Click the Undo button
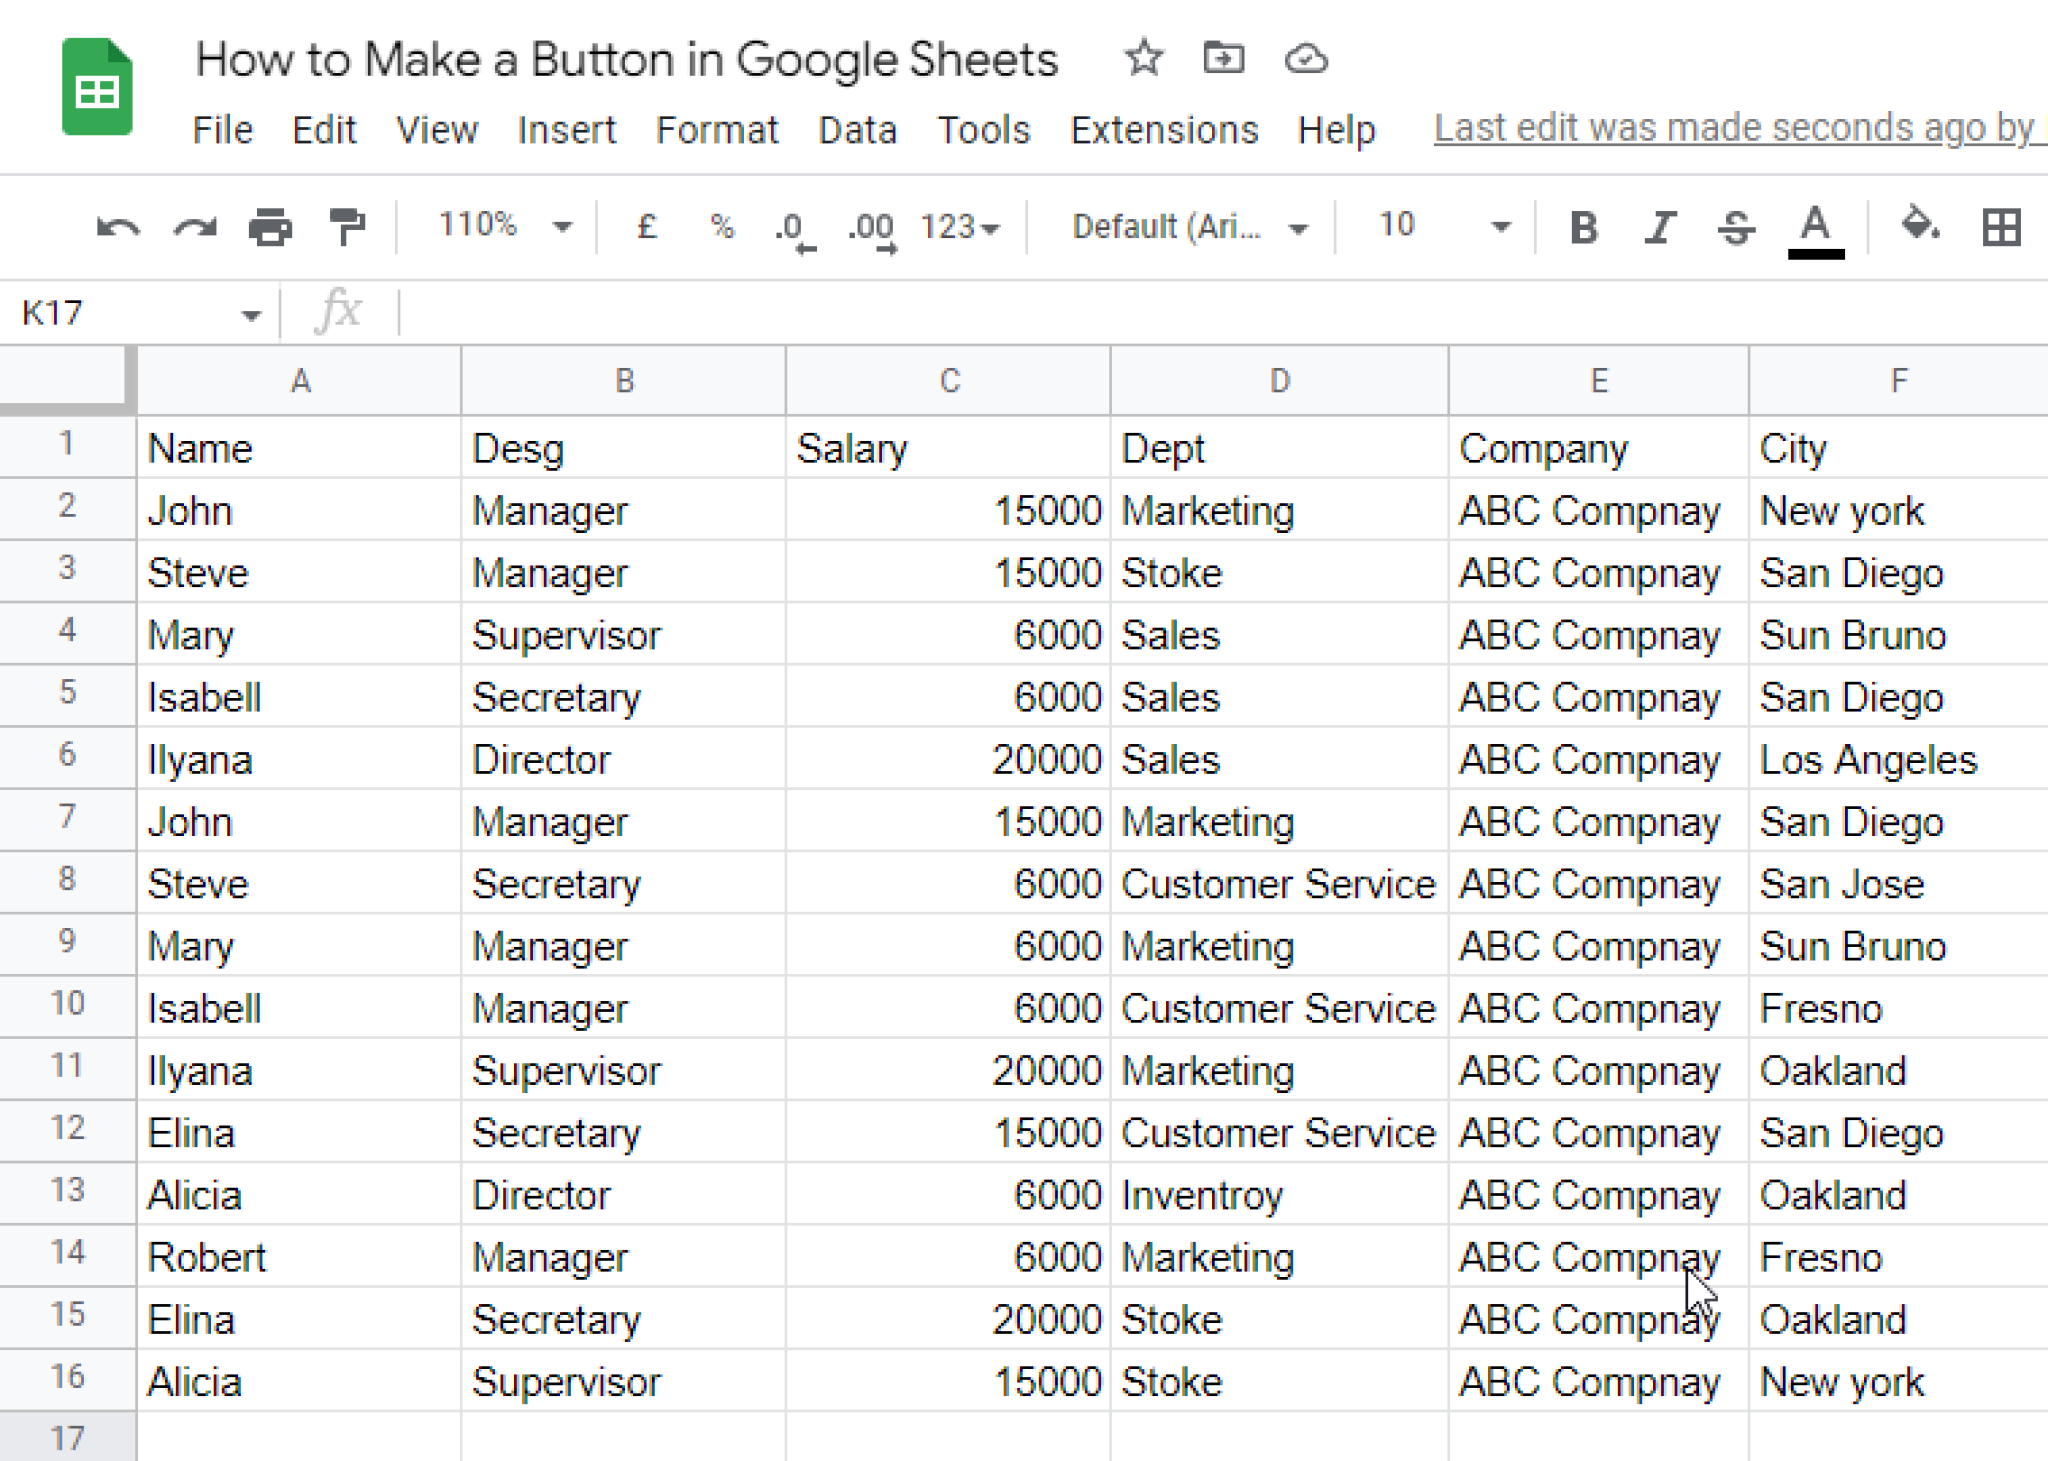This screenshot has width=2048, height=1461. (123, 225)
